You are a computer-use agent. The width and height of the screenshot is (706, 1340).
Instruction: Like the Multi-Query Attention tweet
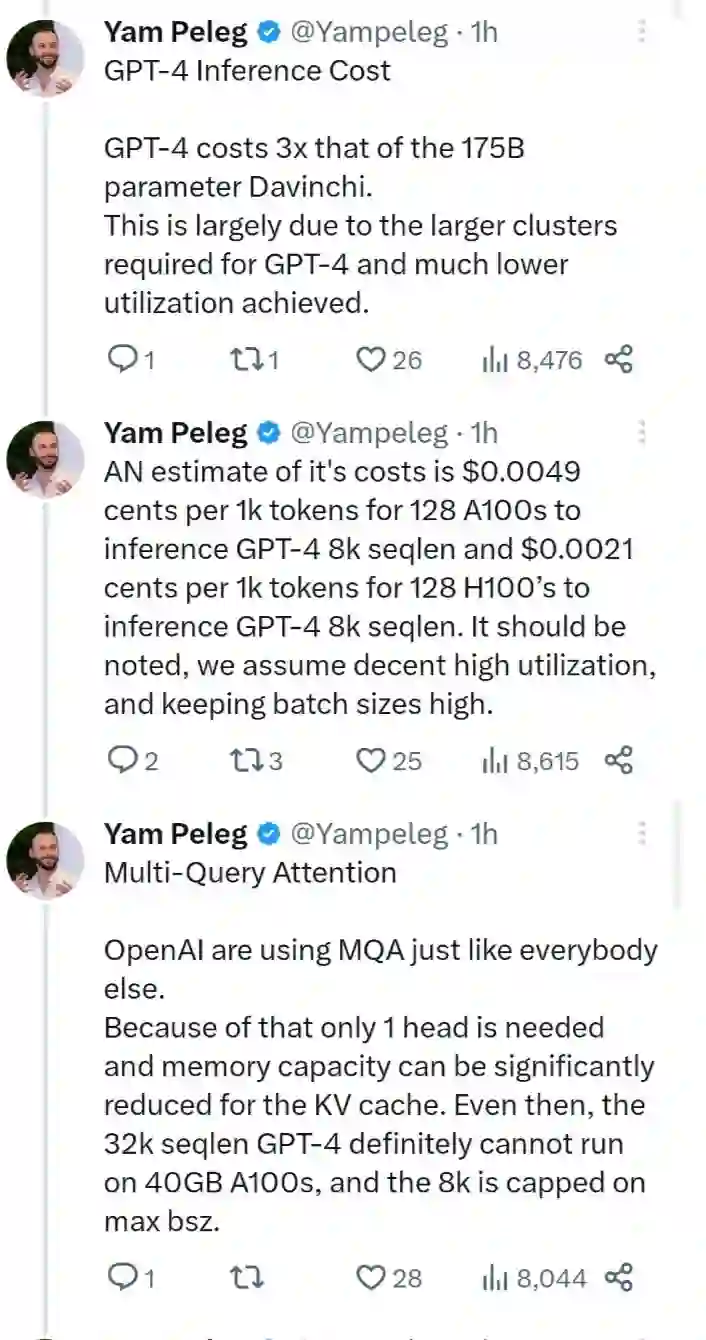pyautogui.click(x=372, y=1277)
